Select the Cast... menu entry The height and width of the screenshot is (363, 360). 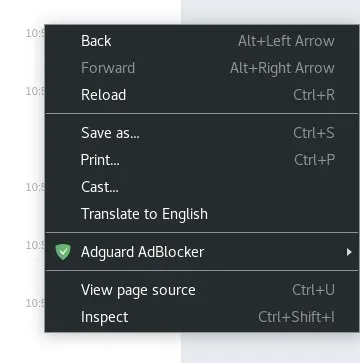pos(202,187)
